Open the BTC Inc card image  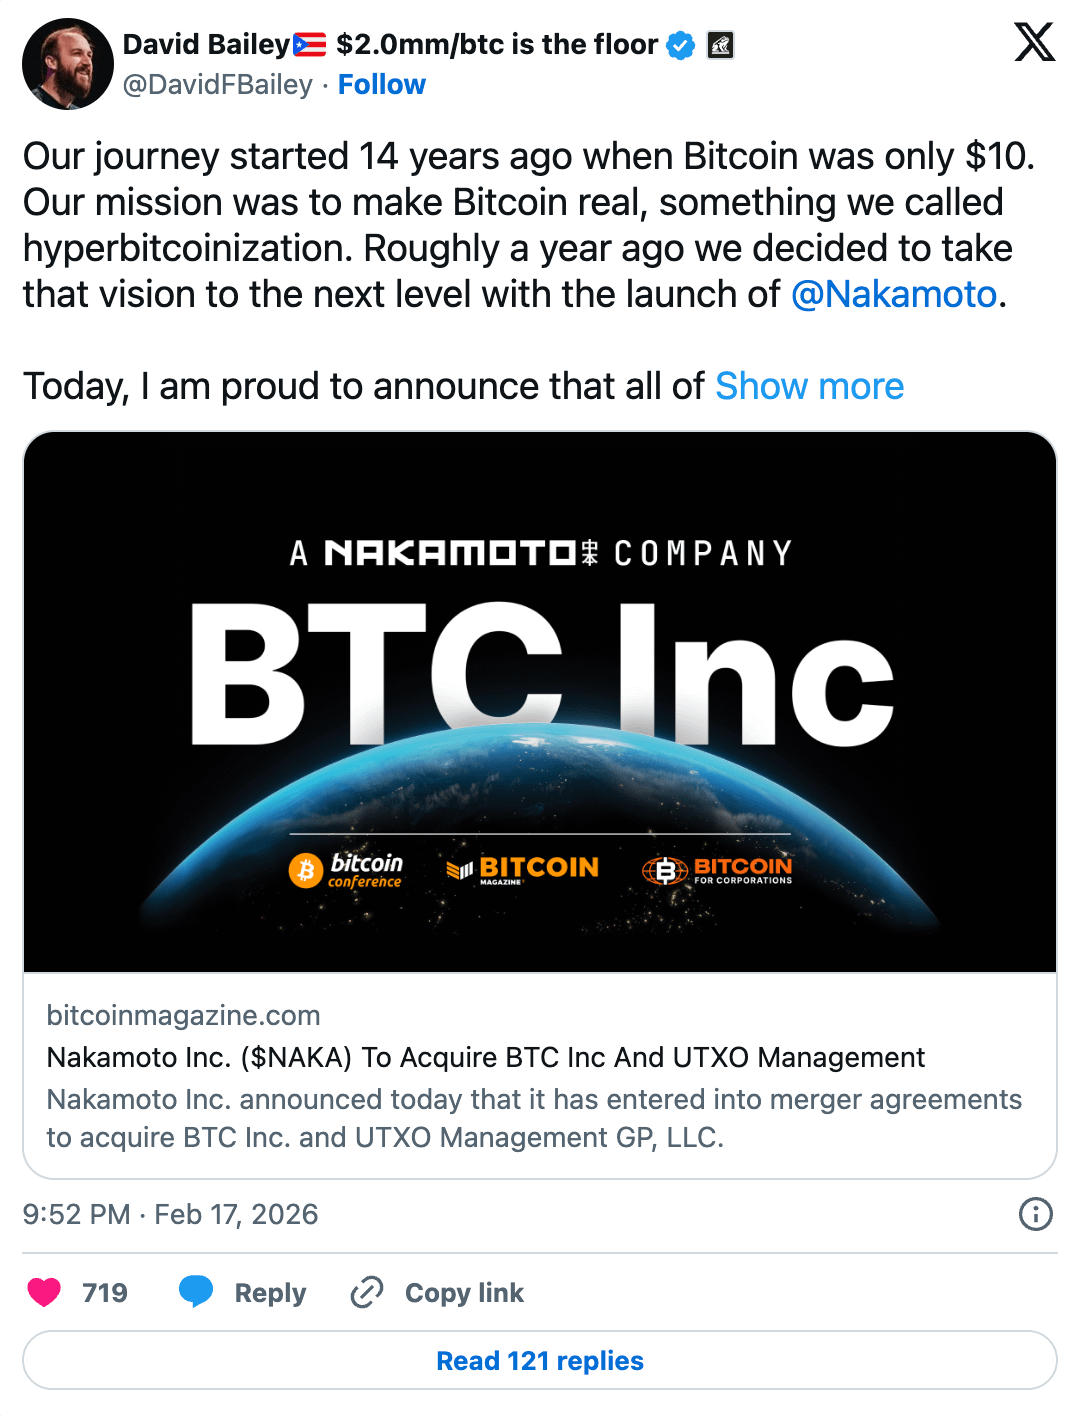click(540, 702)
